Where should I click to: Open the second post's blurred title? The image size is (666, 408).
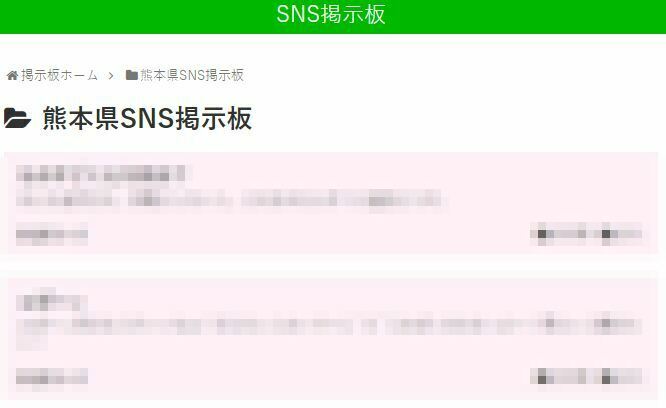tap(52, 300)
